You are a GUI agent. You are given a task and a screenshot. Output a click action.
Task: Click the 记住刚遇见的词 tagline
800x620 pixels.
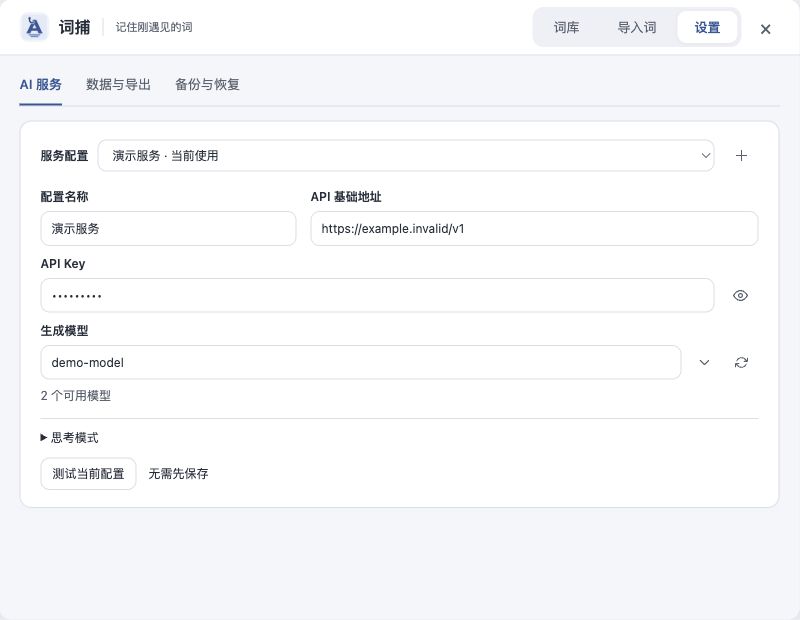pos(154,27)
